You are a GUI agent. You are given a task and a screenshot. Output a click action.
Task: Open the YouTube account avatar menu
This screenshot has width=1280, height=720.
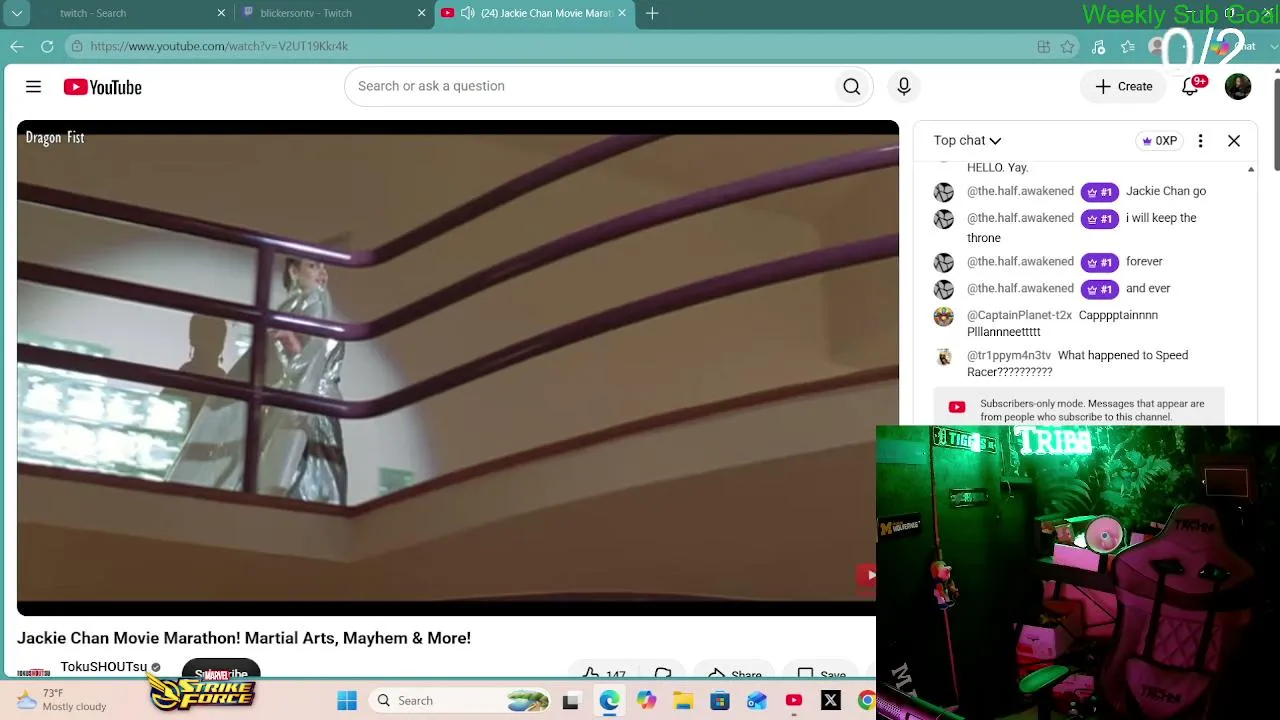click(1238, 87)
